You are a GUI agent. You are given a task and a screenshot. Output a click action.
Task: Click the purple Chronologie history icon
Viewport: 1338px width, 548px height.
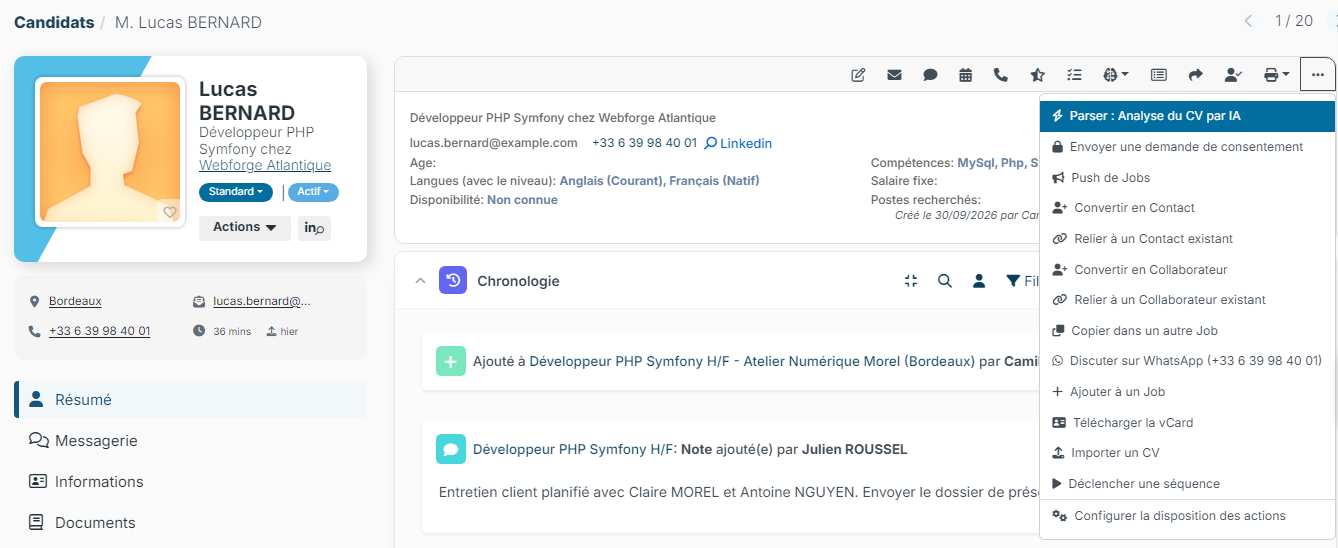[453, 281]
